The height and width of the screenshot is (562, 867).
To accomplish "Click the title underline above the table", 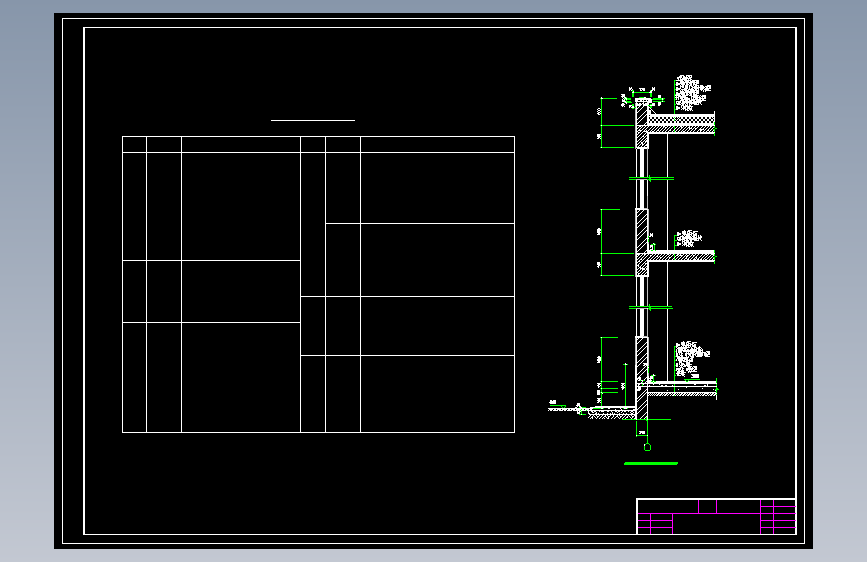I will [313, 120].
